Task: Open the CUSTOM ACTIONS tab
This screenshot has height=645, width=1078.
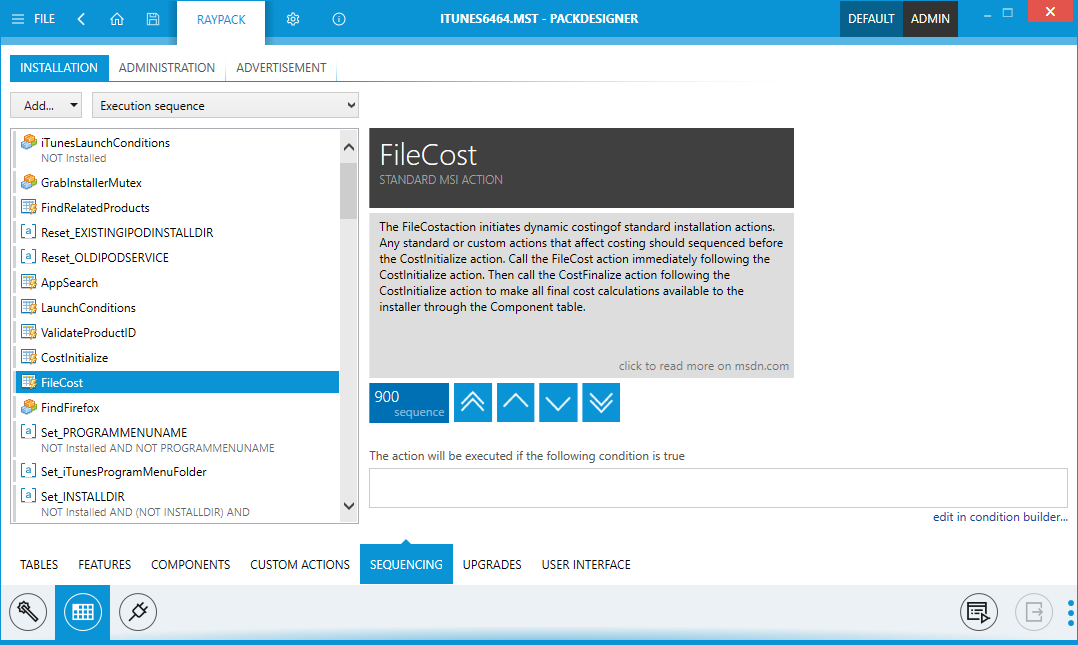Action: pyautogui.click(x=300, y=565)
